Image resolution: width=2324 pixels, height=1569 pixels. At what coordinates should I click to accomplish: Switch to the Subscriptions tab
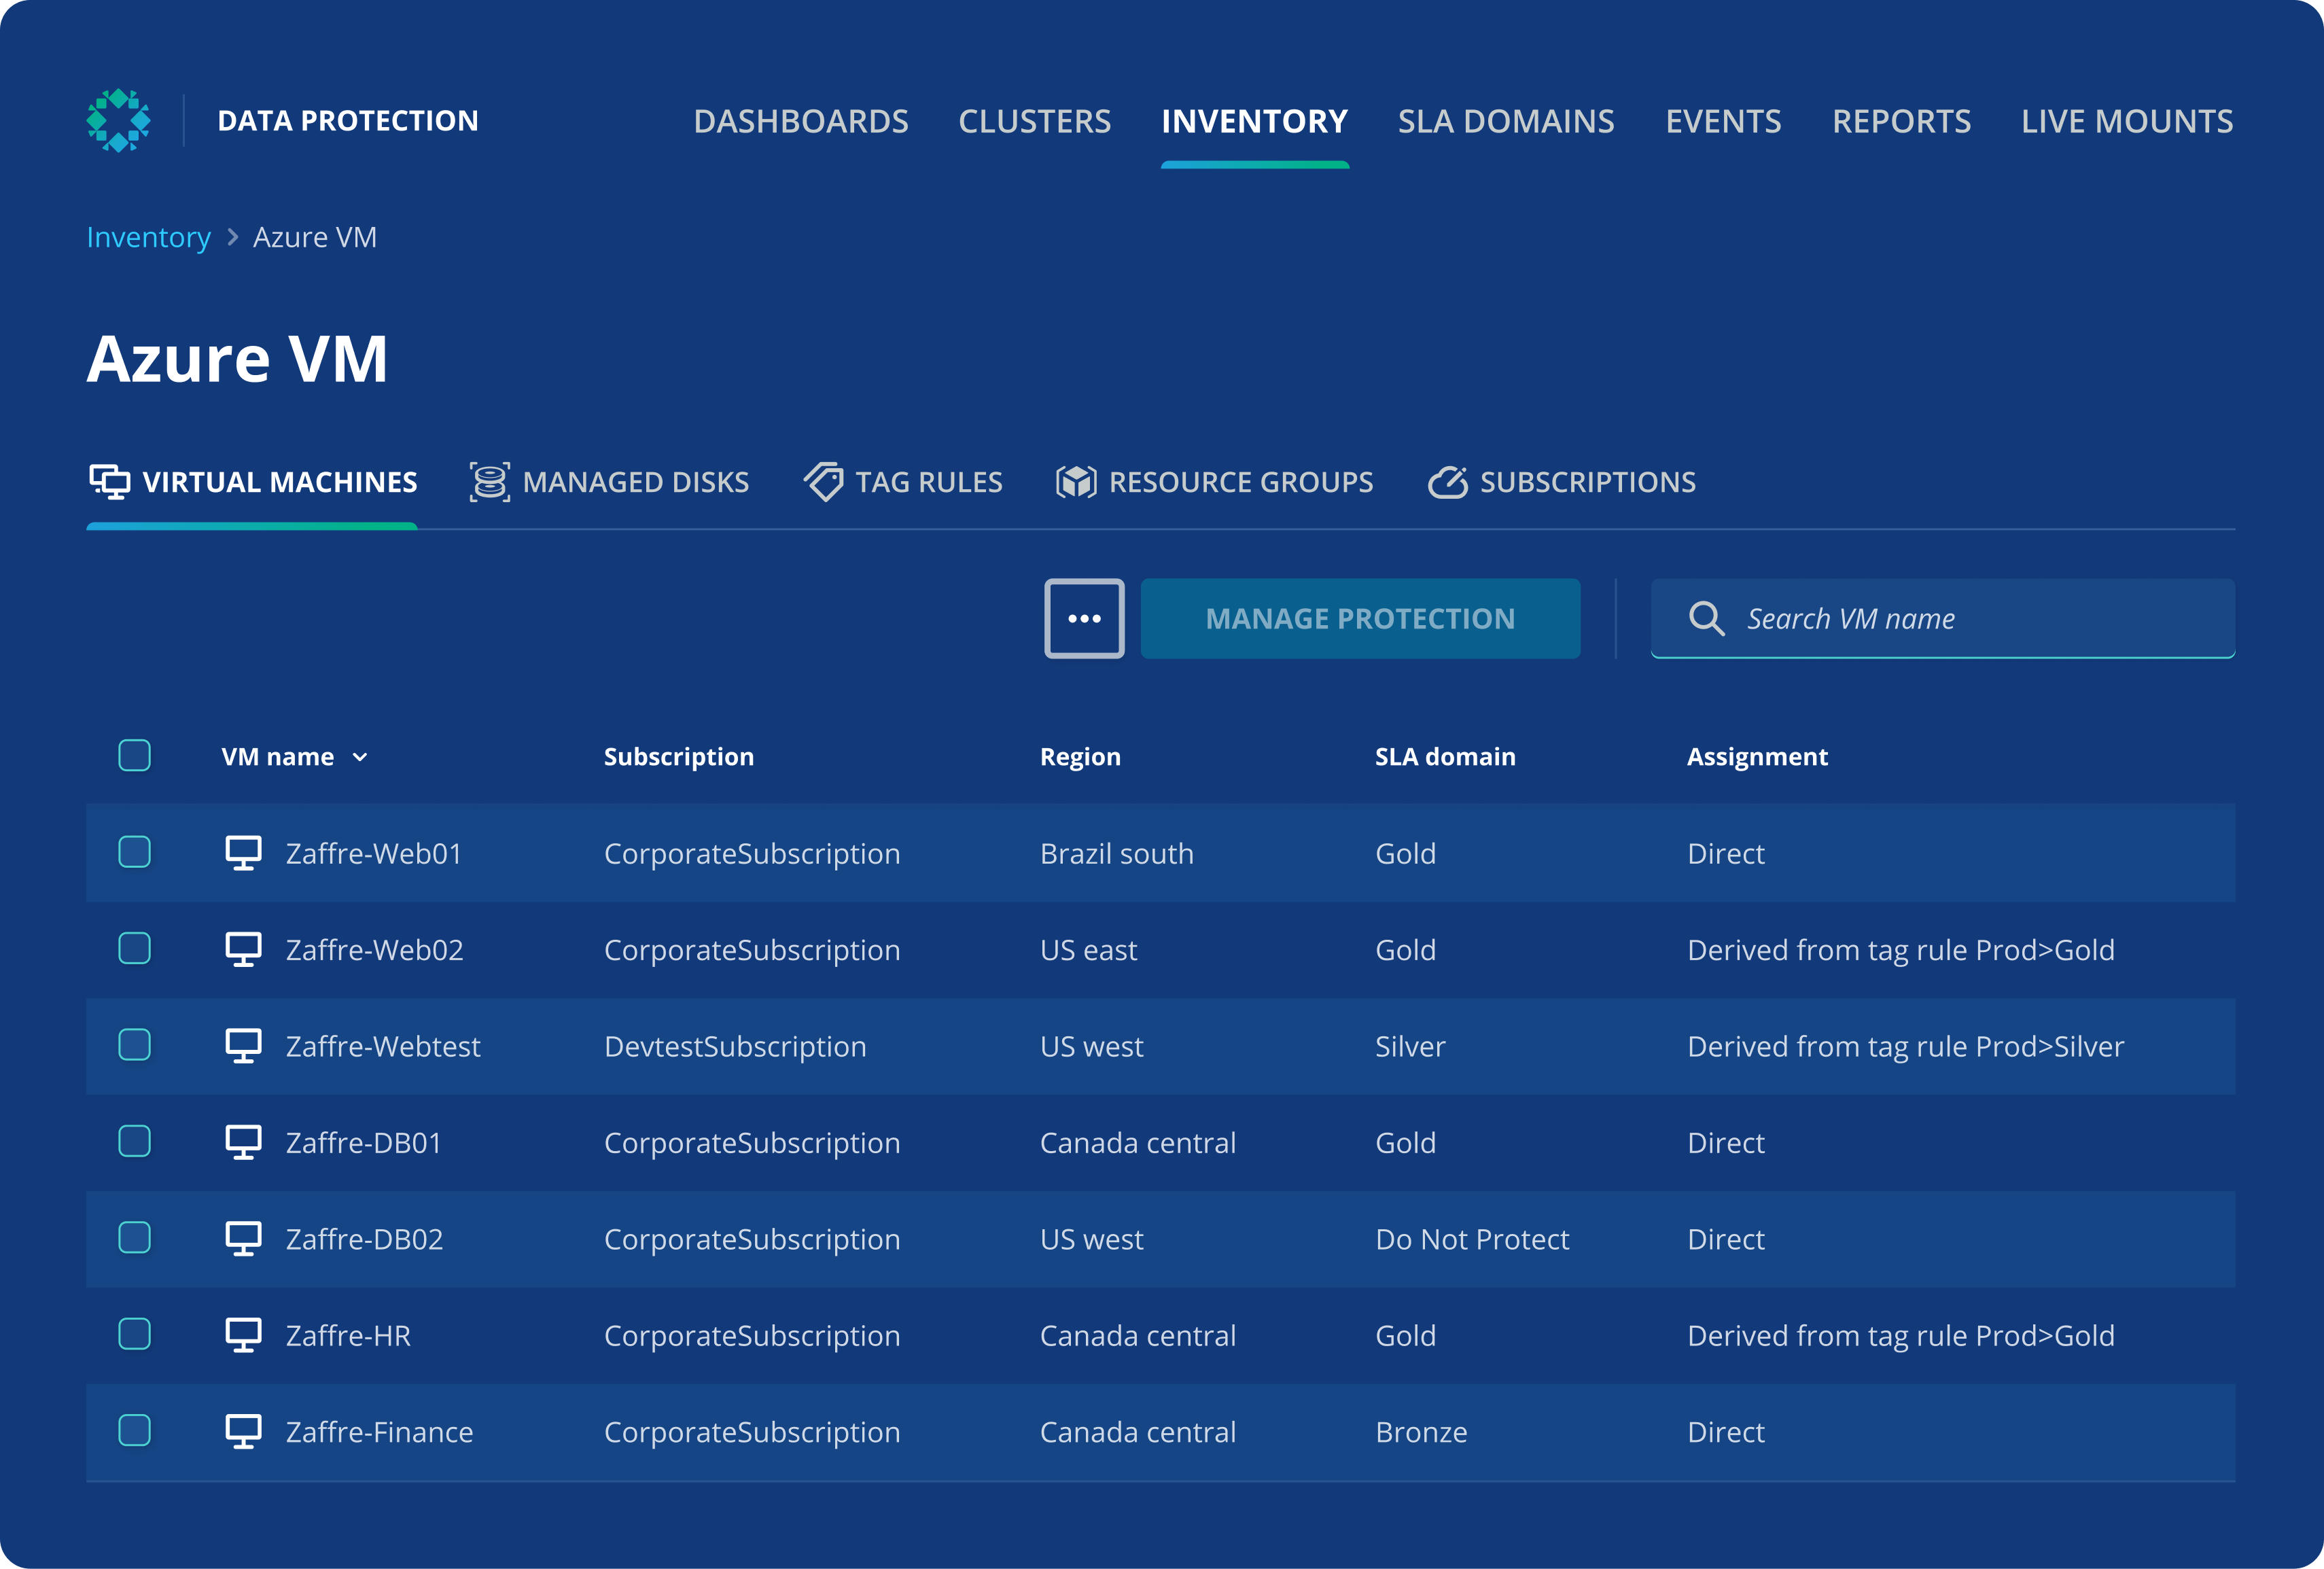[1562, 482]
